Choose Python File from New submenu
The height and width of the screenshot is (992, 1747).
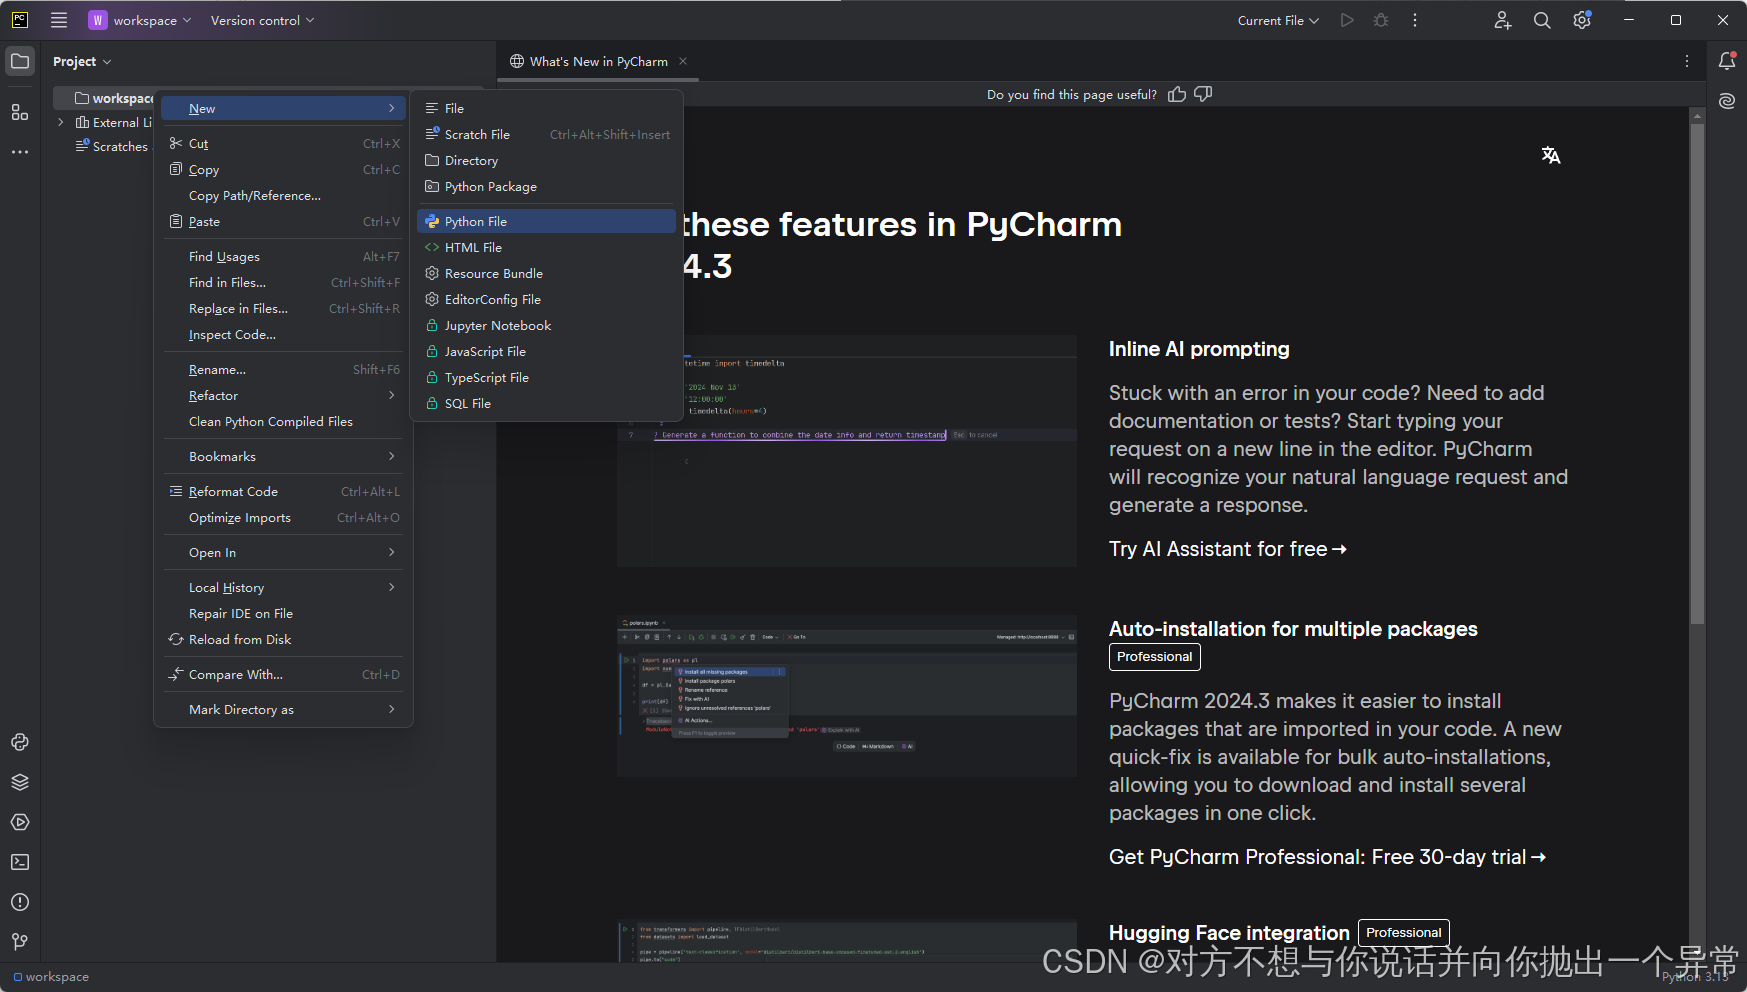547,222
